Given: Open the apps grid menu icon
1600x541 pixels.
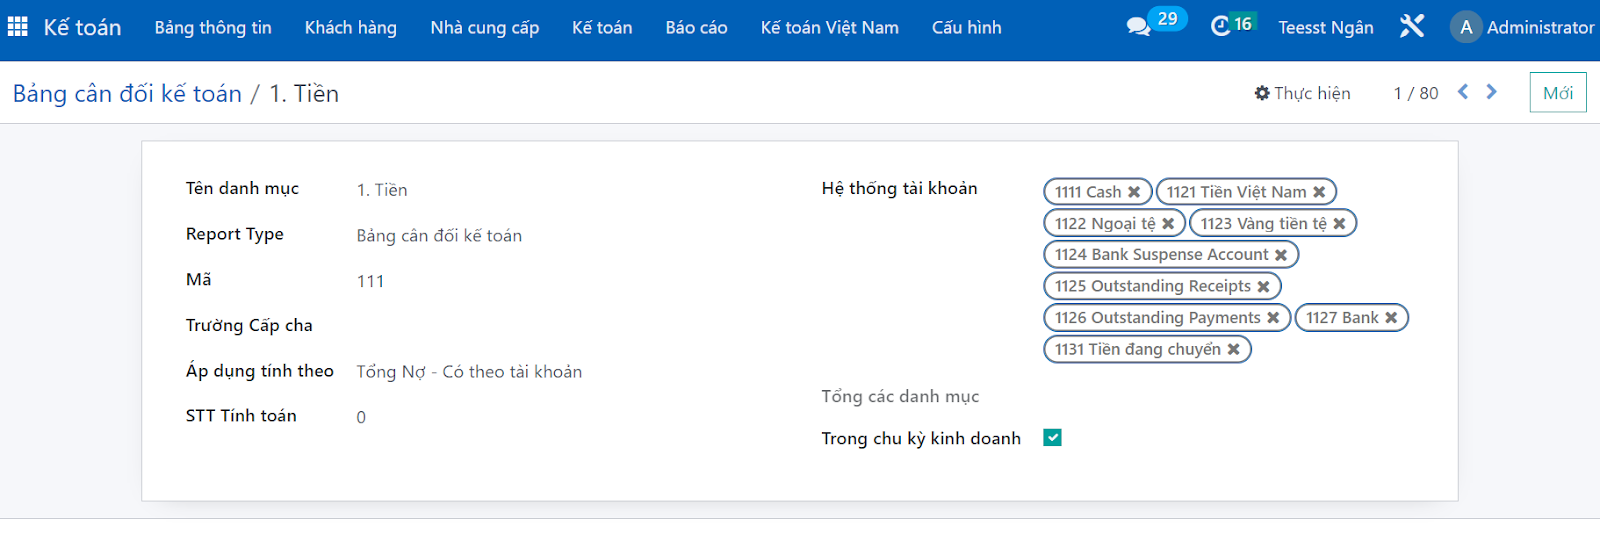Looking at the screenshot, I should (18, 27).
